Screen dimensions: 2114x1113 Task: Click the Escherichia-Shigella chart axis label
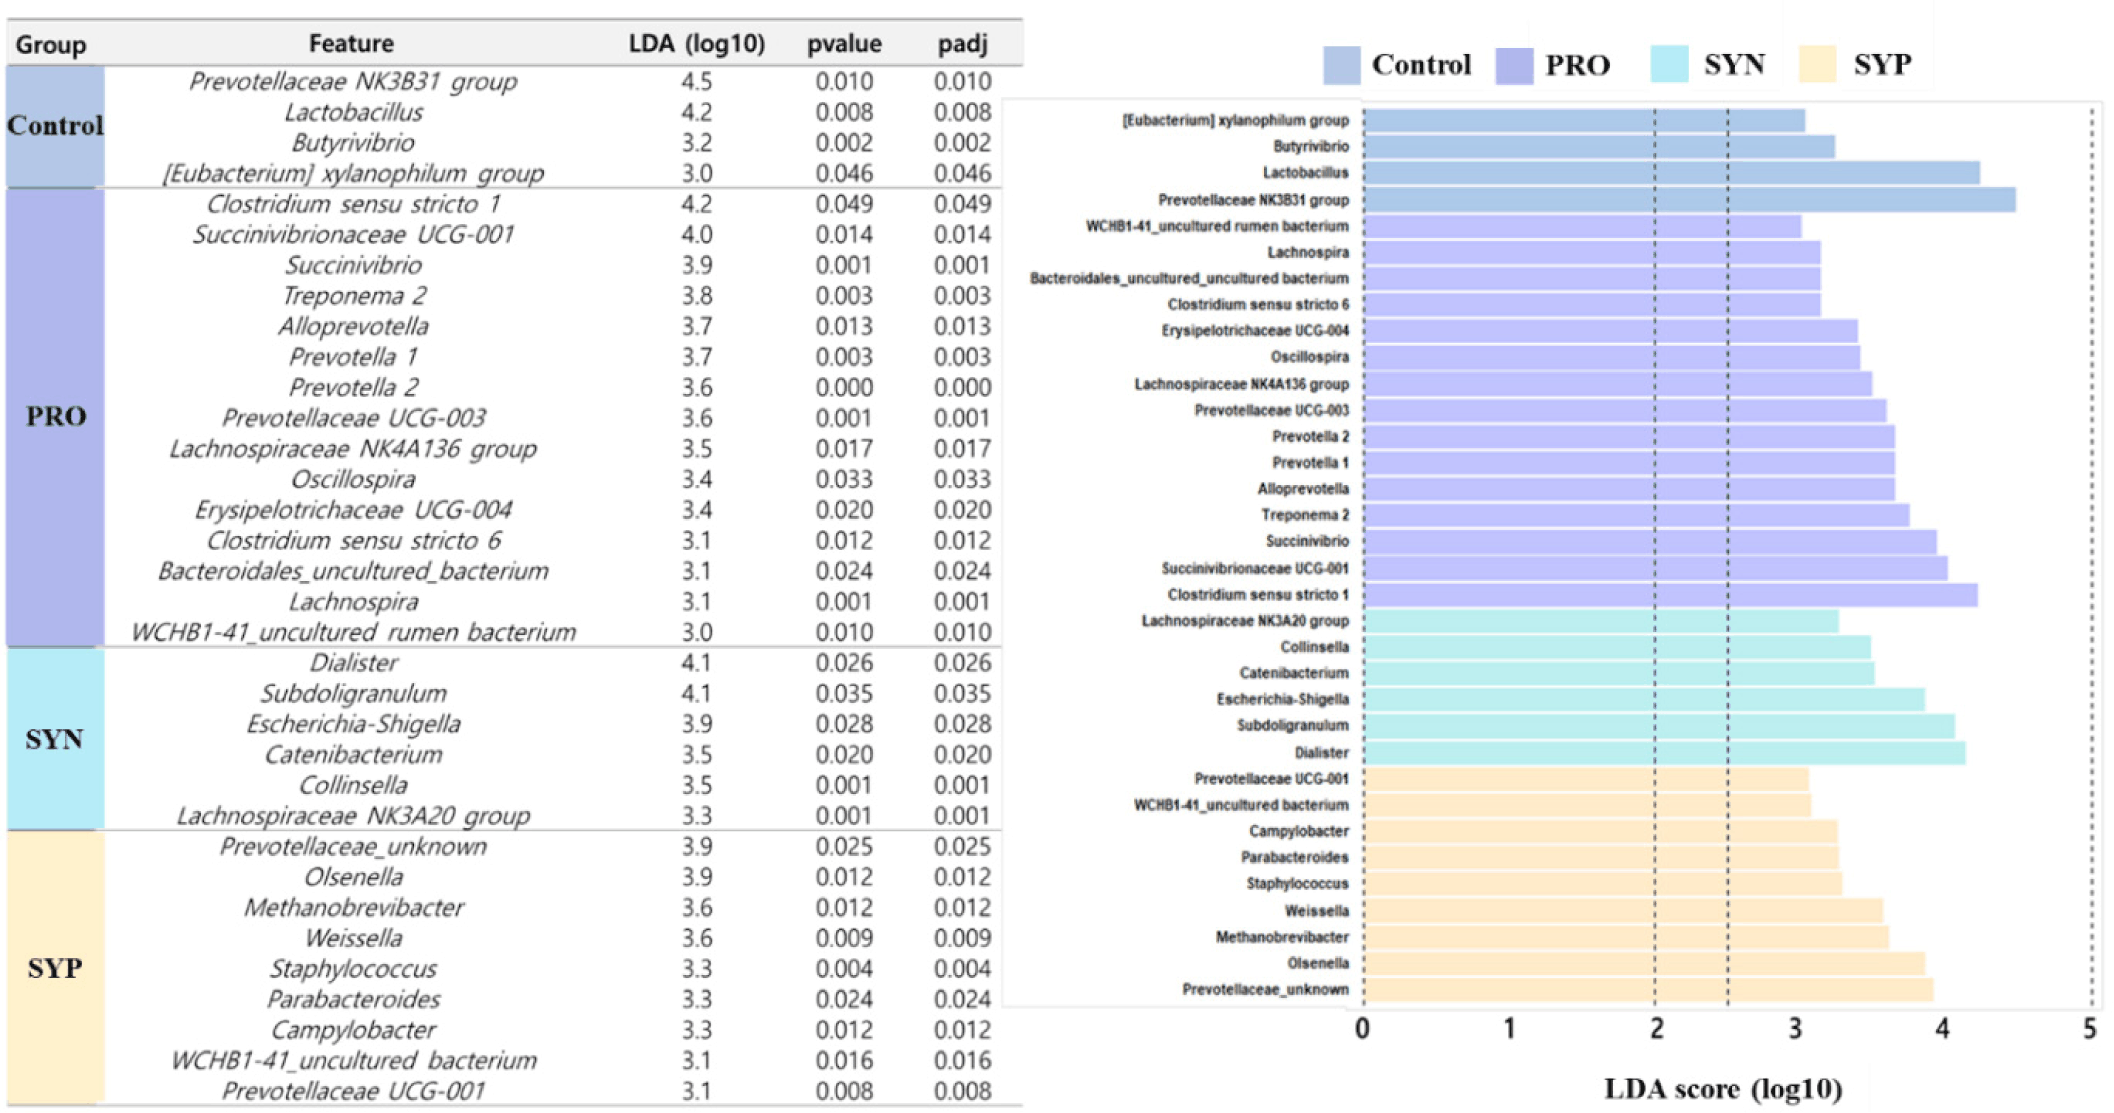tap(1282, 699)
